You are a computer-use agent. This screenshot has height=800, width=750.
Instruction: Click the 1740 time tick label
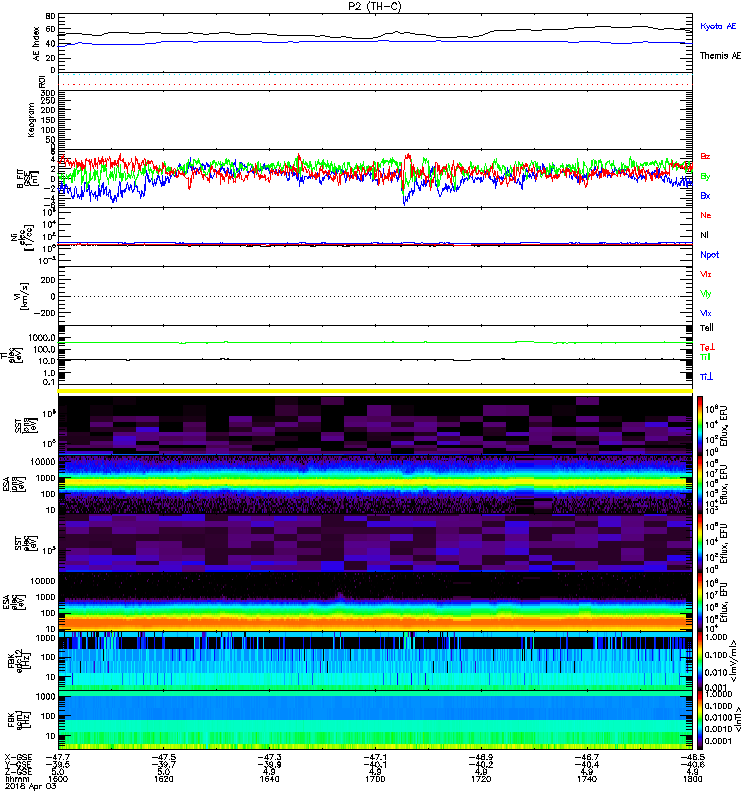[x=587, y=779]
